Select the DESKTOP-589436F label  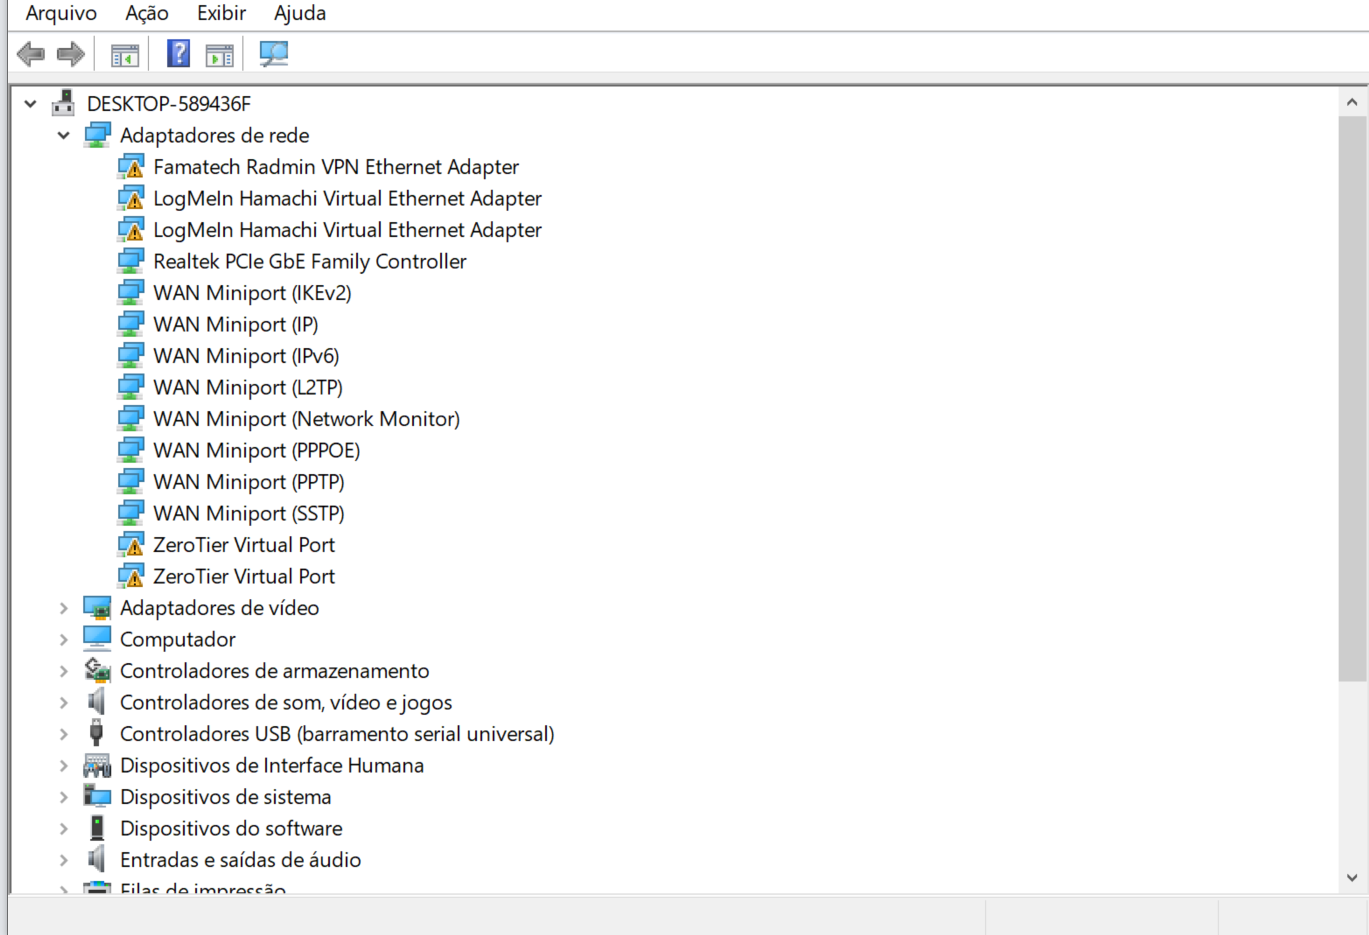tap(169, 104)
